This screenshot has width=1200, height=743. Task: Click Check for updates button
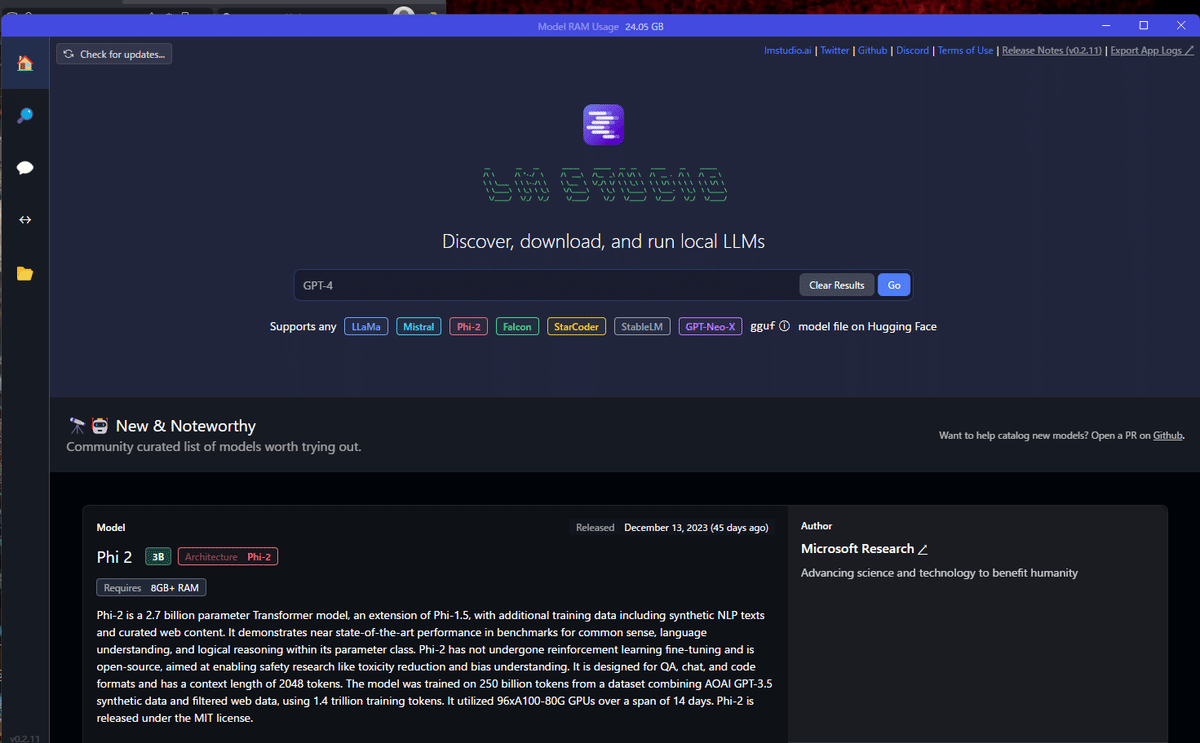[x=114, y=54]
